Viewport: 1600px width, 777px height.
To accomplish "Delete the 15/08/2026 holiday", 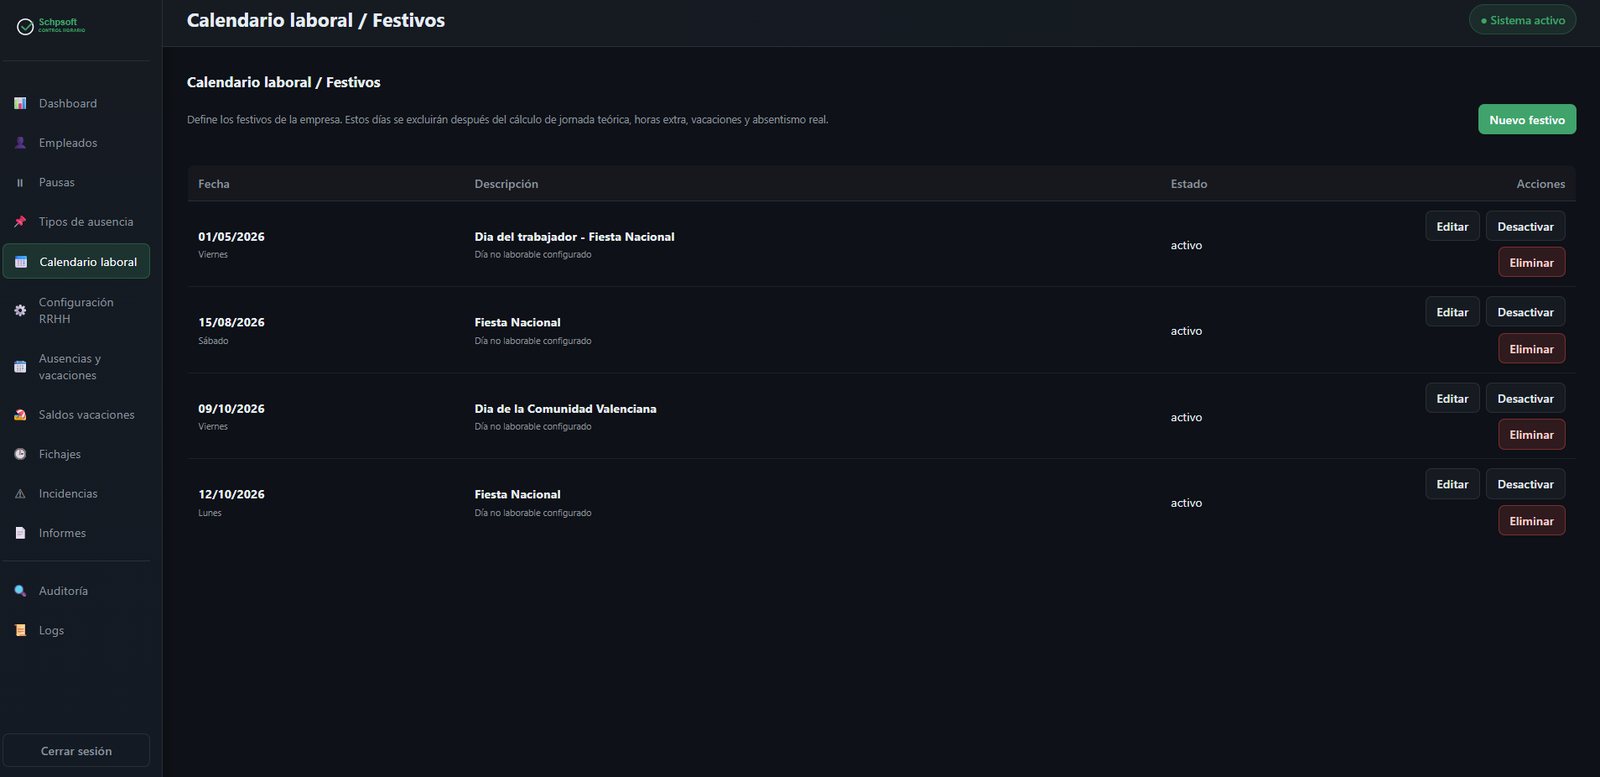I will point(1531,349).
